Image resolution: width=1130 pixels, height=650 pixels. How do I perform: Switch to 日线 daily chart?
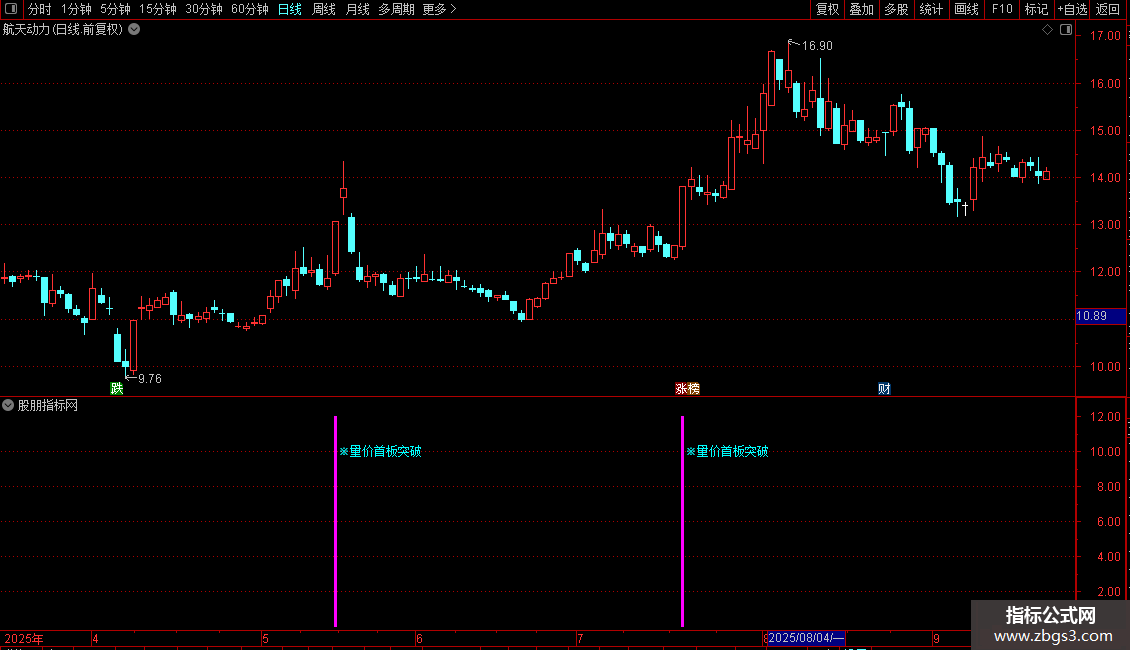(290, 9)
